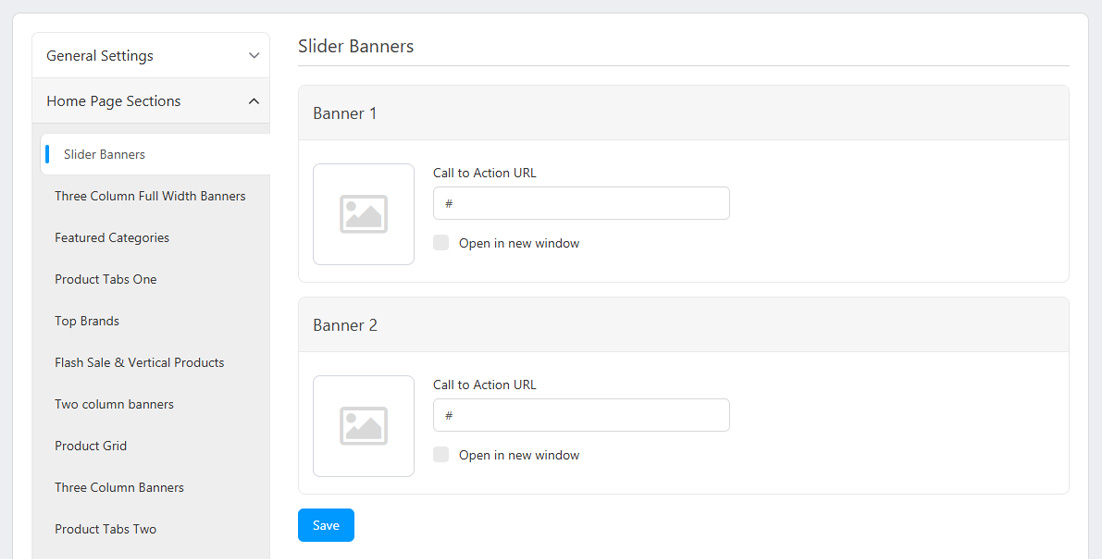Image resolution: width=1102 pixels, height=559 pixels.
Task: Click Banner 1 image placeholder icon
Action: 363,214
